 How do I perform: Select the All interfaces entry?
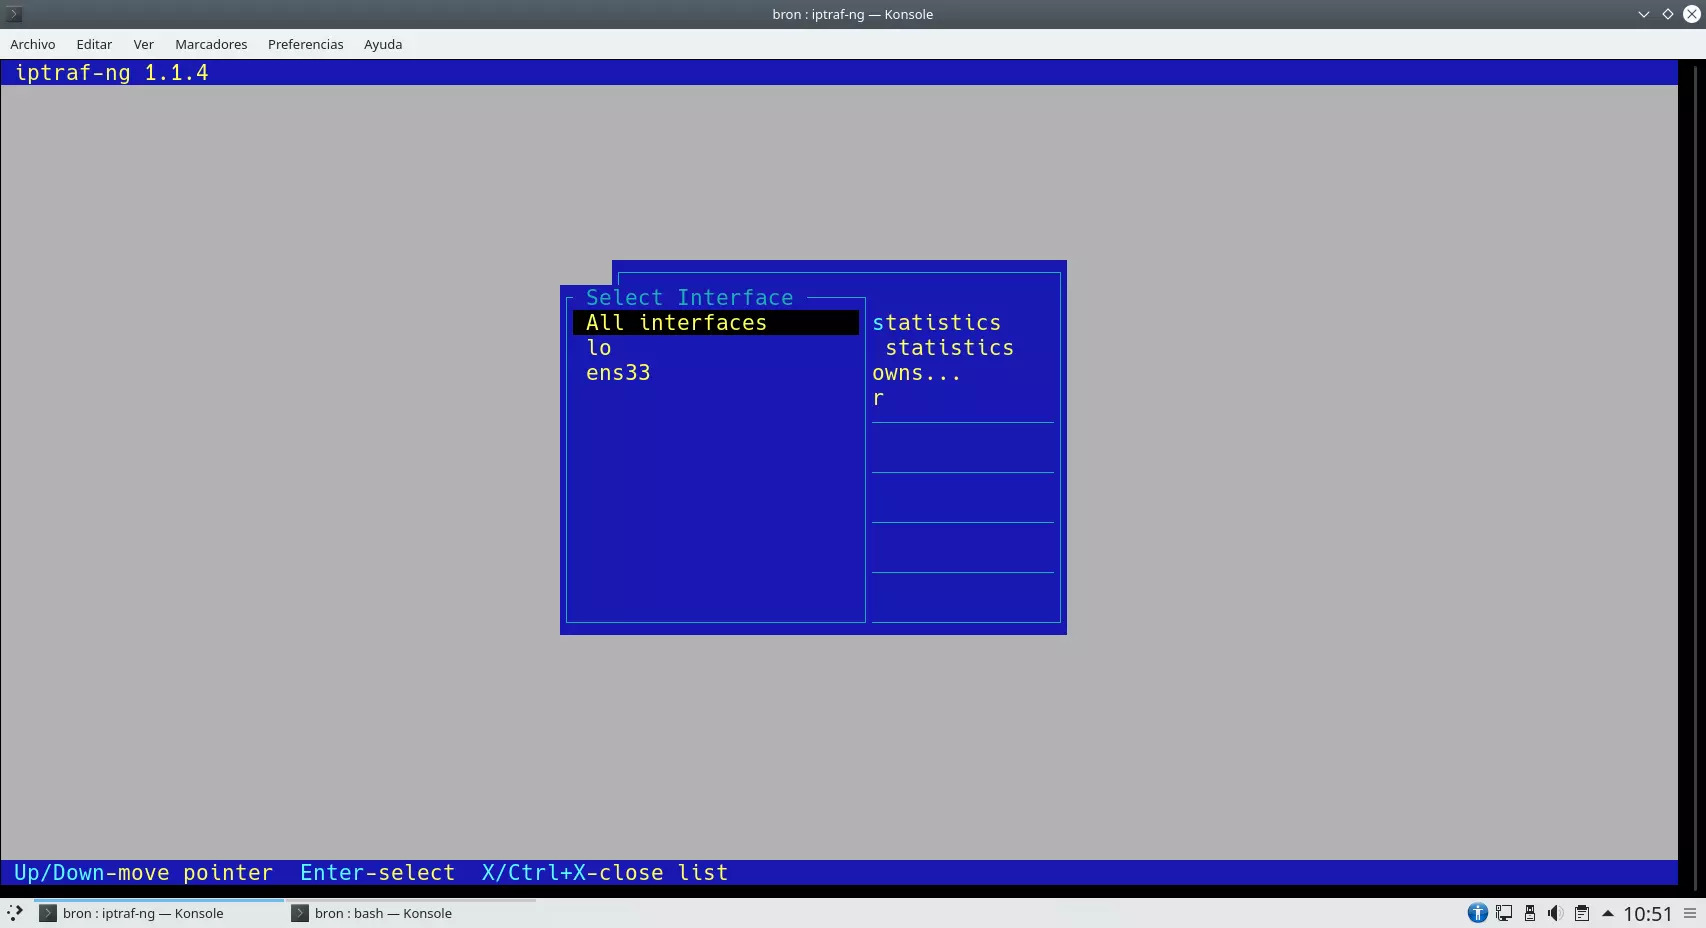(x=676, y=323)
